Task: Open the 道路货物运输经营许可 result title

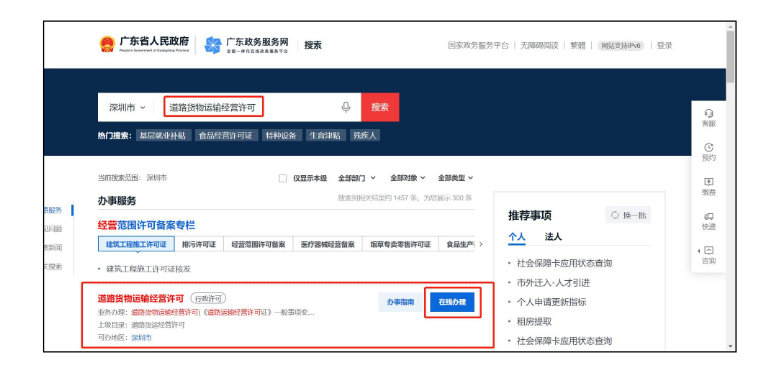Action: point(141,299)
